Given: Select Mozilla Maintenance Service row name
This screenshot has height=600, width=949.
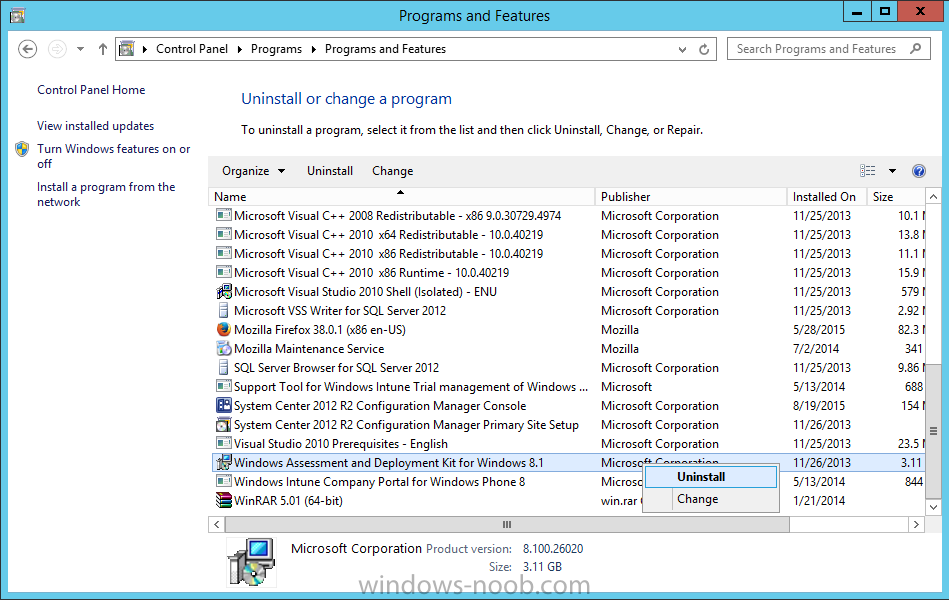Looking at the screenshot, I should point(309,349).
